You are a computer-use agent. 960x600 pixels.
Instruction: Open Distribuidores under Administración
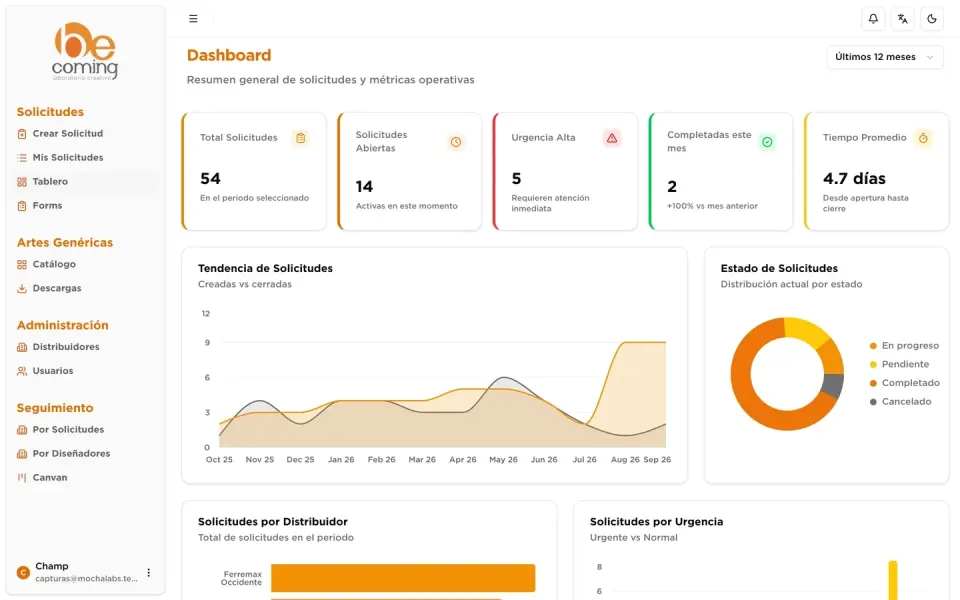tap(86, 347)
